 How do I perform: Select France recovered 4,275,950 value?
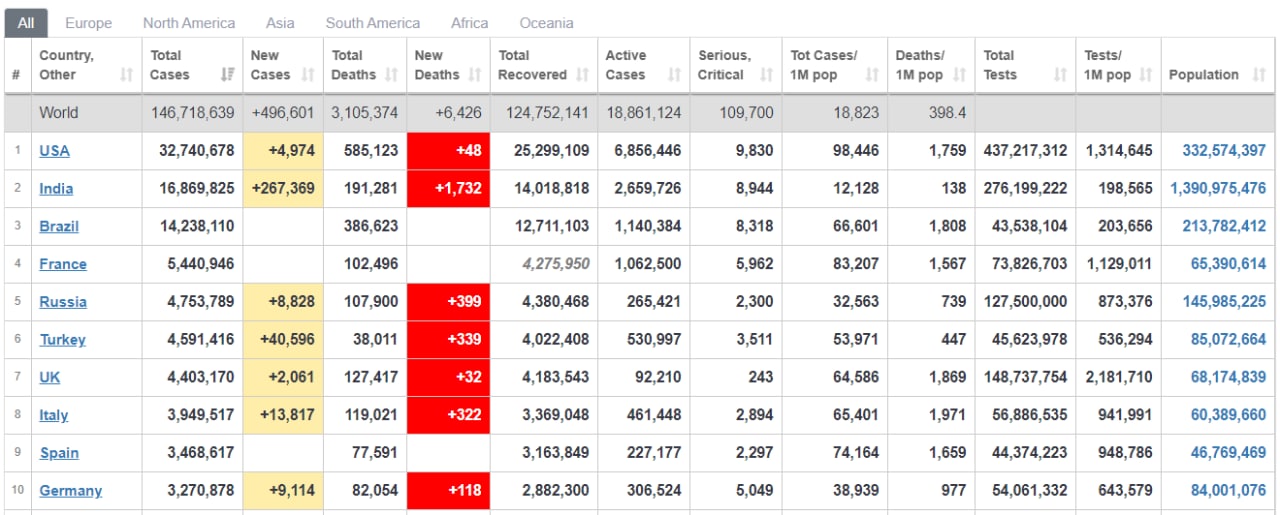click(555, 265)
